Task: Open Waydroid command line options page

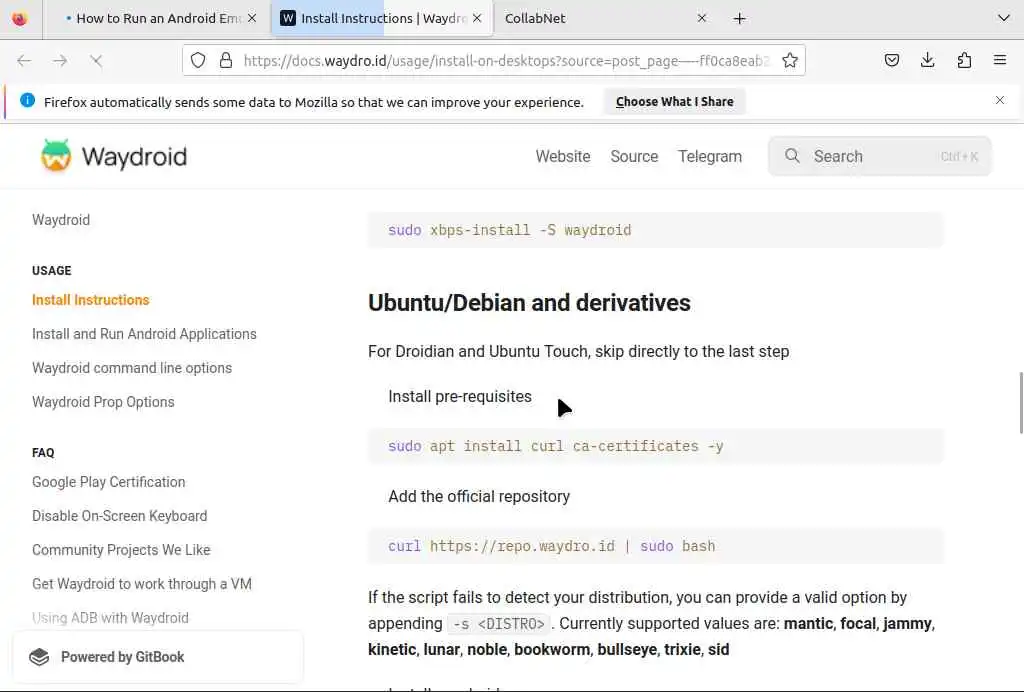Action: [x=132, y=368]
